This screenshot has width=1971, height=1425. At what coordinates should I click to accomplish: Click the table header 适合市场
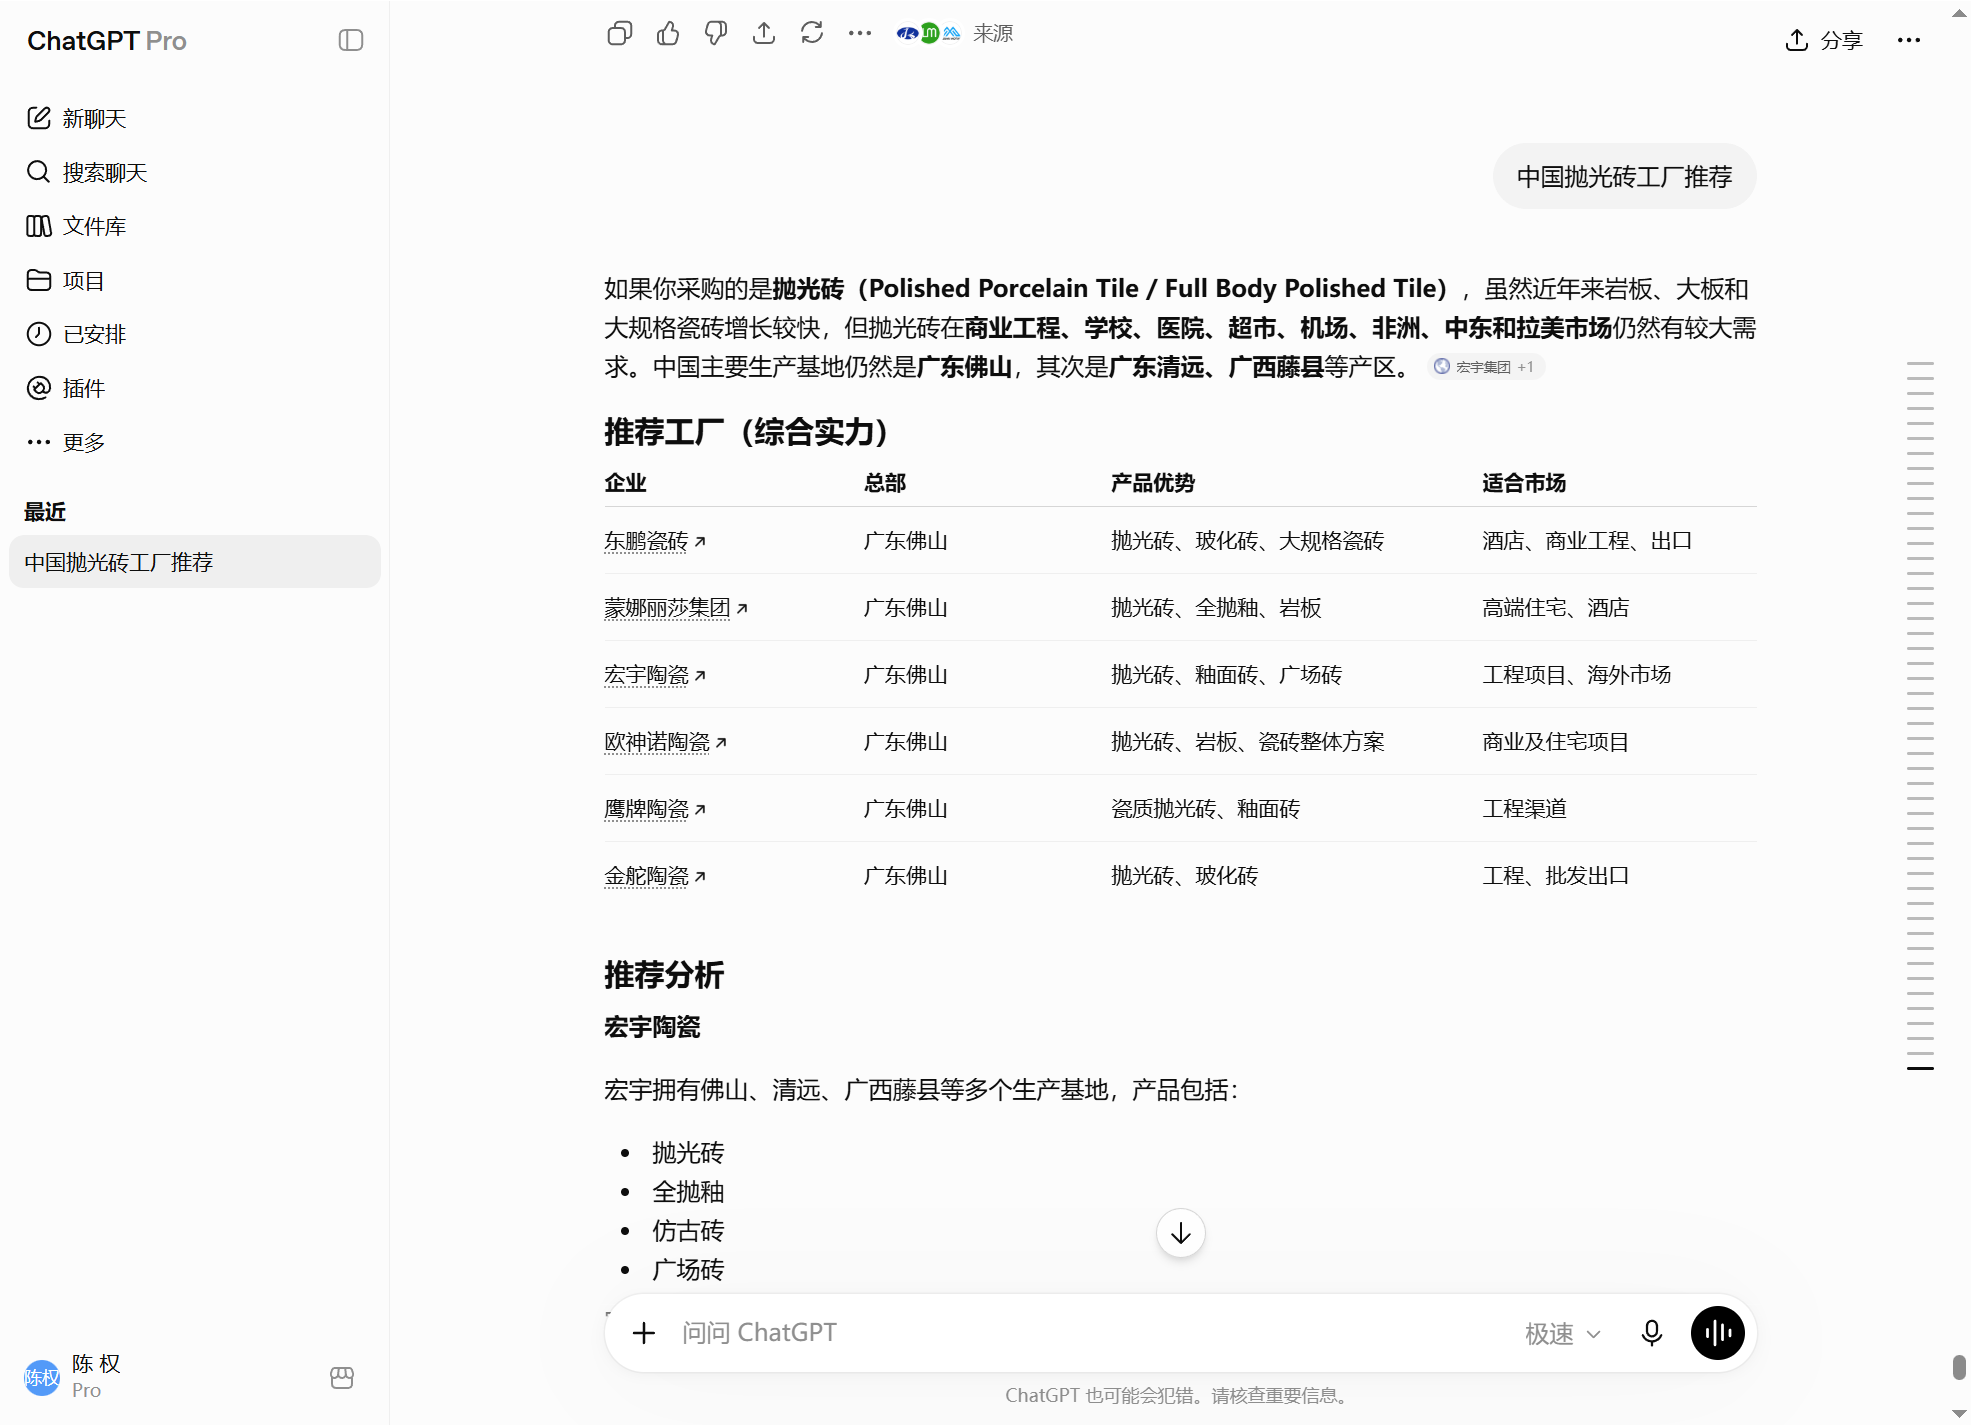pyautogui.click(x=1524, y=483)
